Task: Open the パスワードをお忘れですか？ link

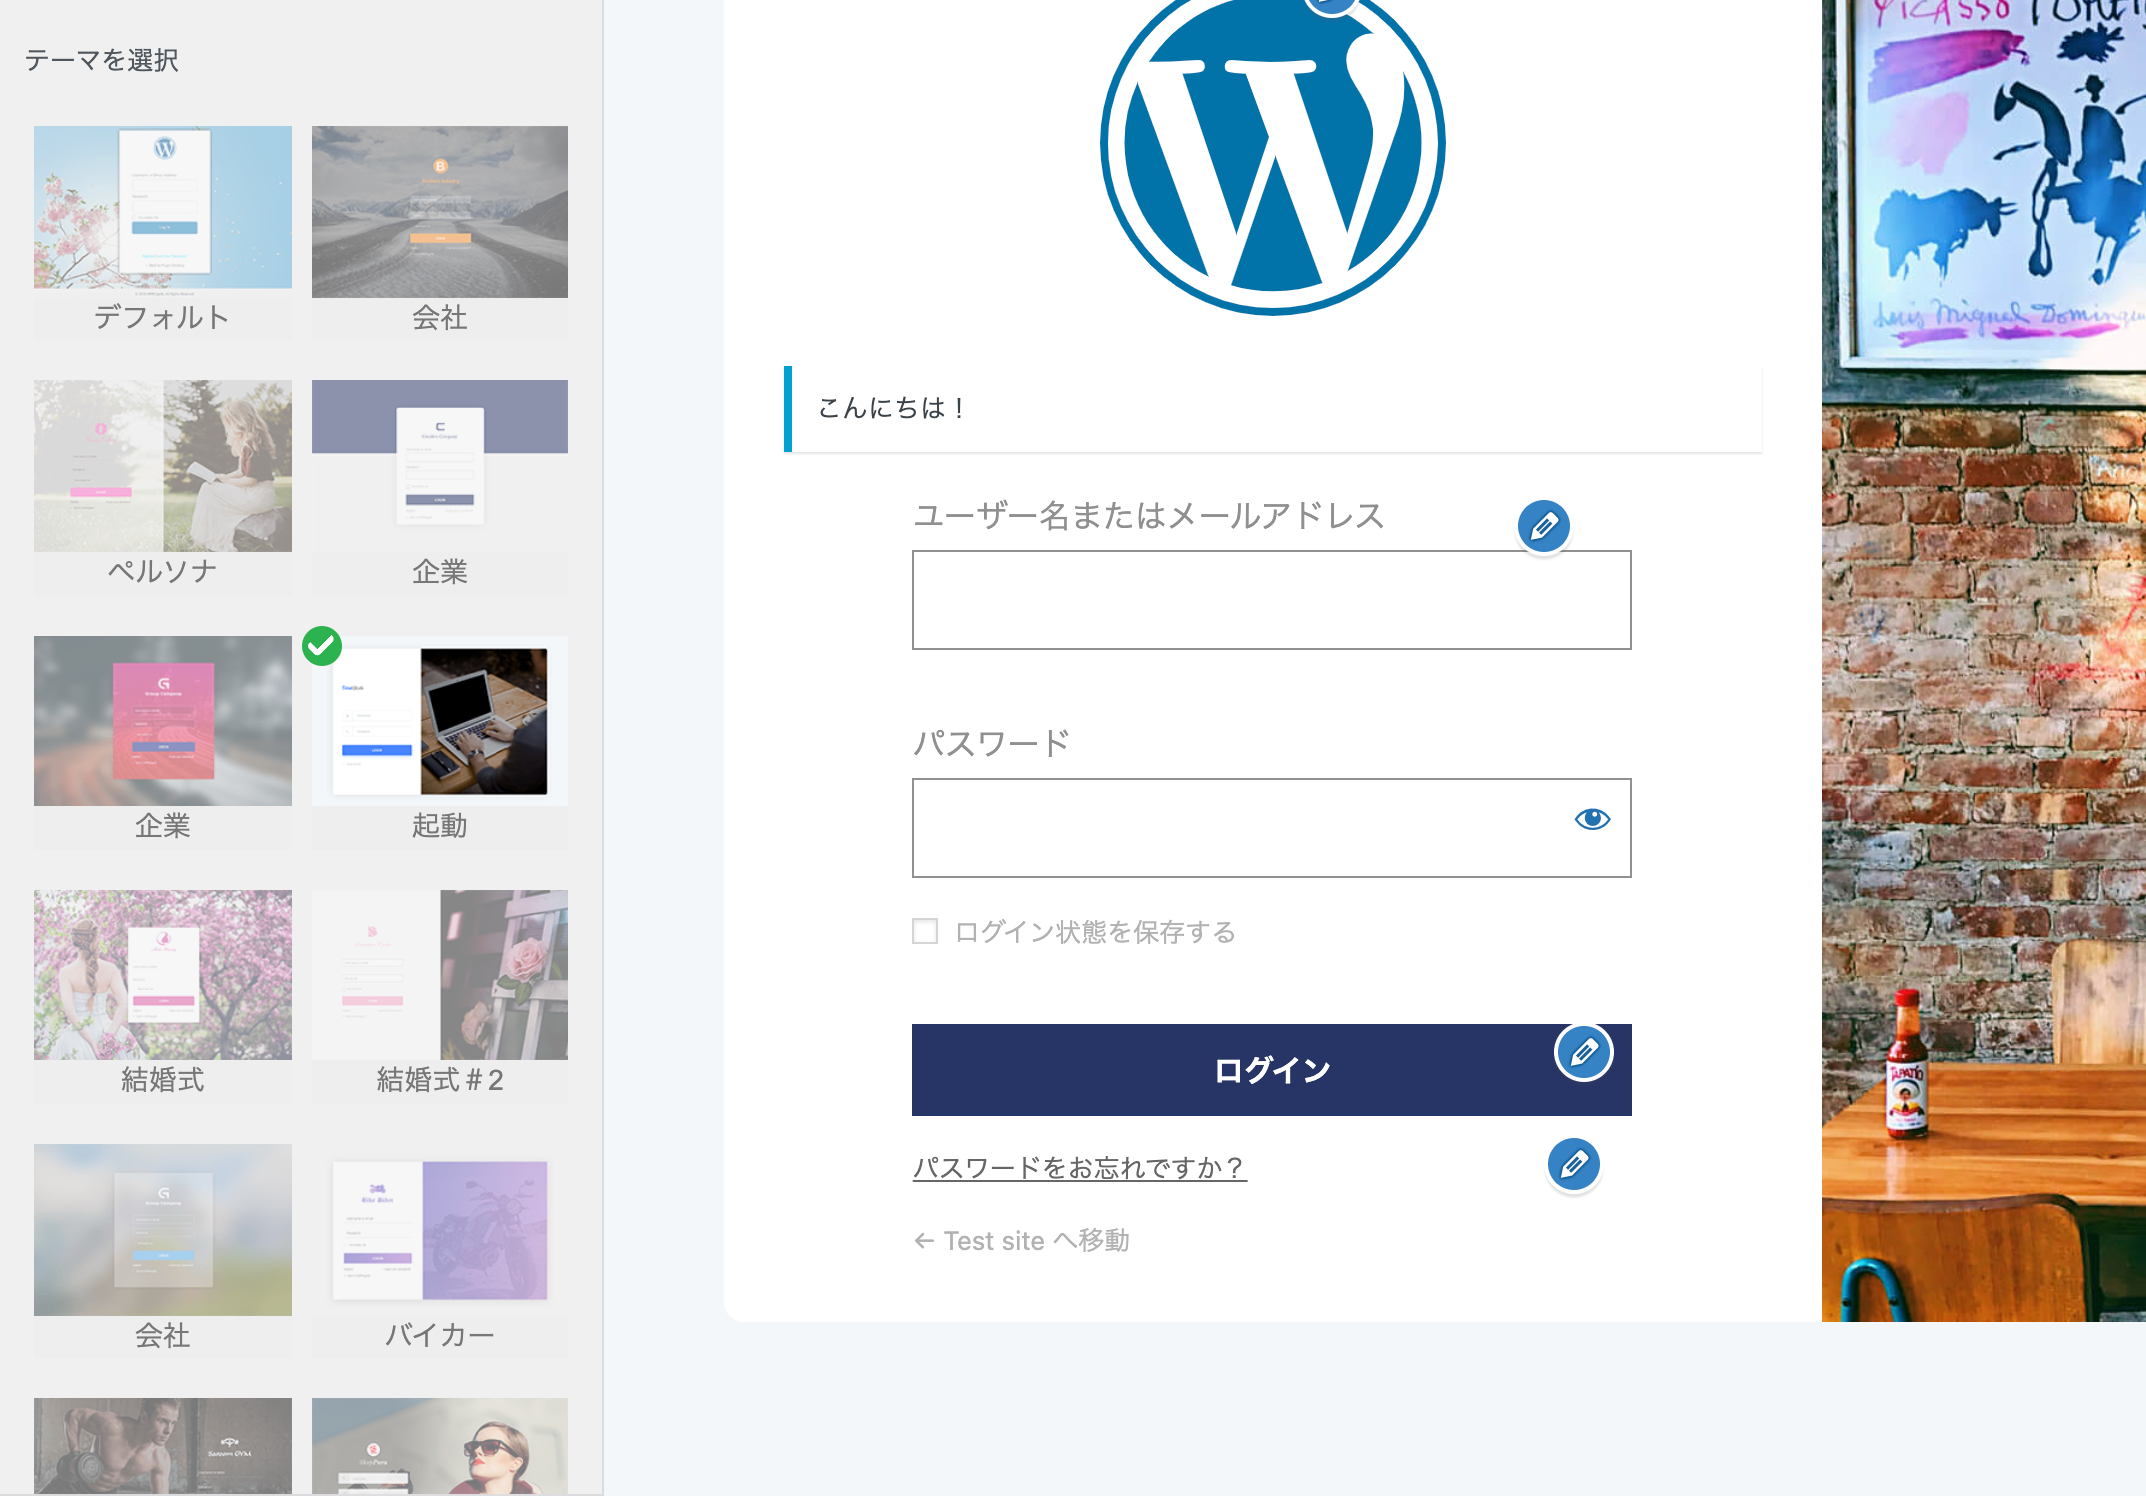Action: 1079,1167
